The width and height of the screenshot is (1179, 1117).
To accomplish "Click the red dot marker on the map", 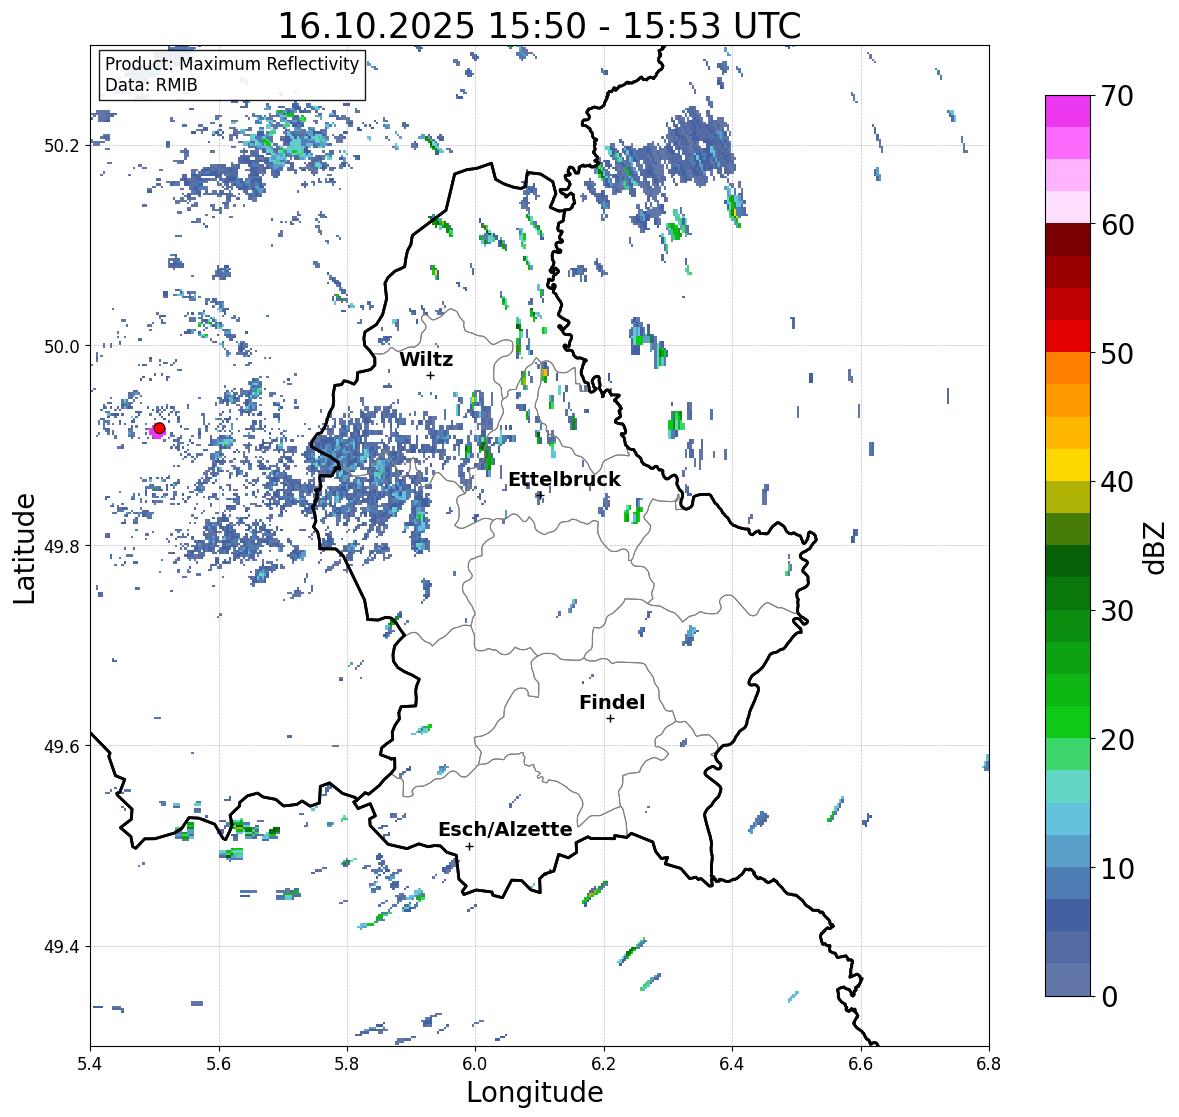I will [159, 428].
